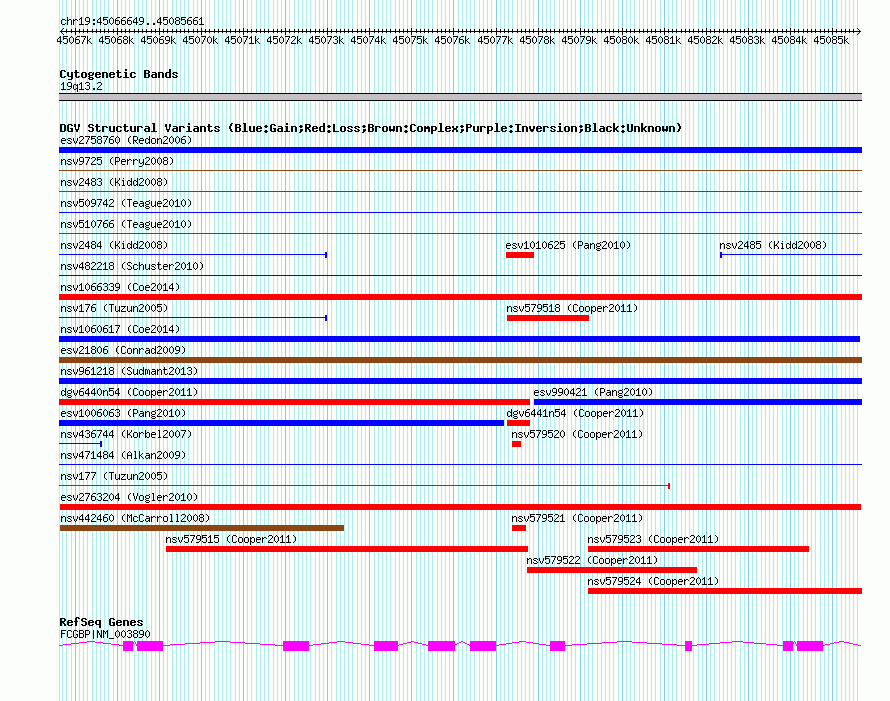Open nsv176 (Tuzun2005) variant label
This screenshot has width=890, height=701.
(114, 308)
